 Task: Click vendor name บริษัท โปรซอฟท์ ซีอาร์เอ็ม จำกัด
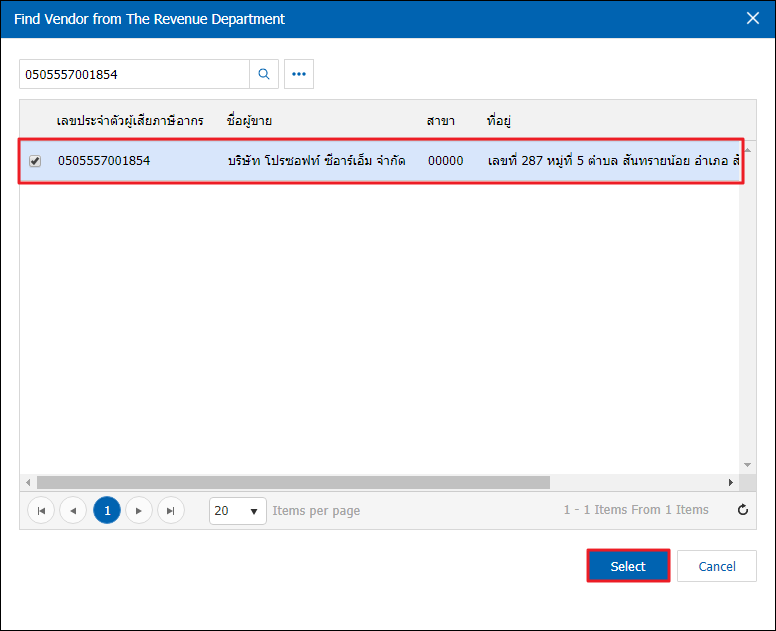click(x=317, y=161)
